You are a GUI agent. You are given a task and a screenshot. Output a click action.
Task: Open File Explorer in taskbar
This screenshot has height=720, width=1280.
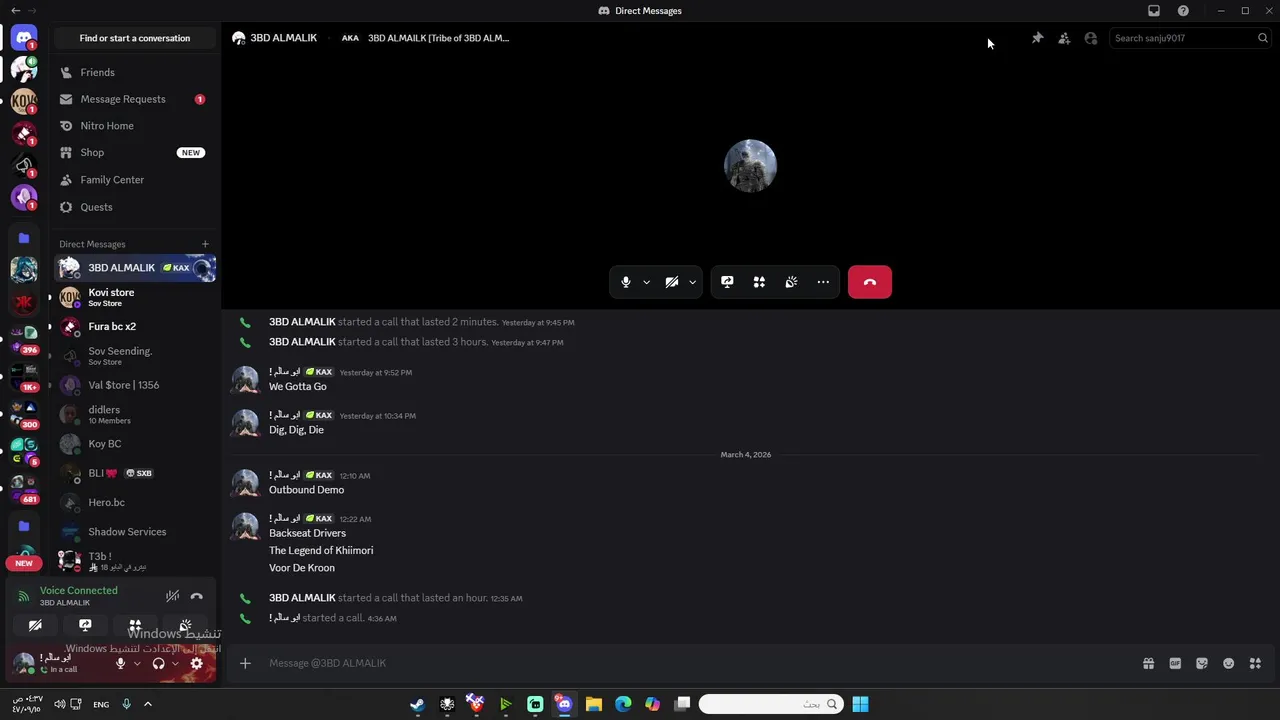[593, 704]
